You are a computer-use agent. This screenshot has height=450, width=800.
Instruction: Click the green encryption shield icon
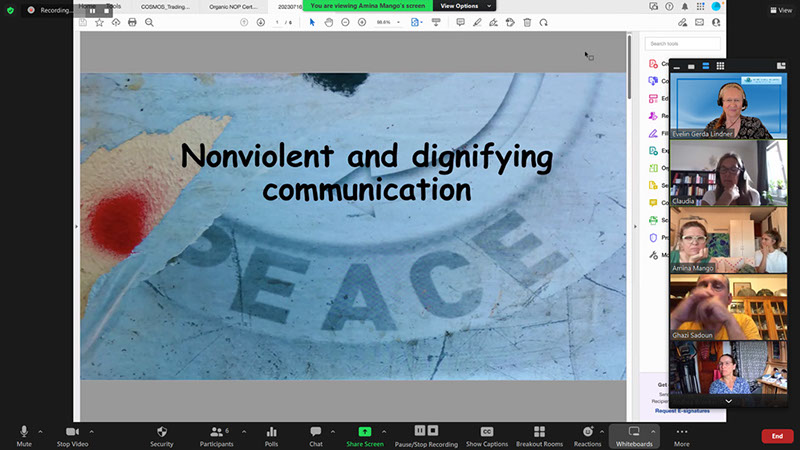(10, 10)
